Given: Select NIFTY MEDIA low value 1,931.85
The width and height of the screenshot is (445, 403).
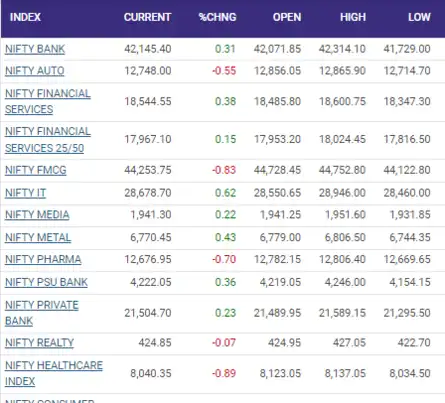Looking at the screenshot, I should pos(410,215).
